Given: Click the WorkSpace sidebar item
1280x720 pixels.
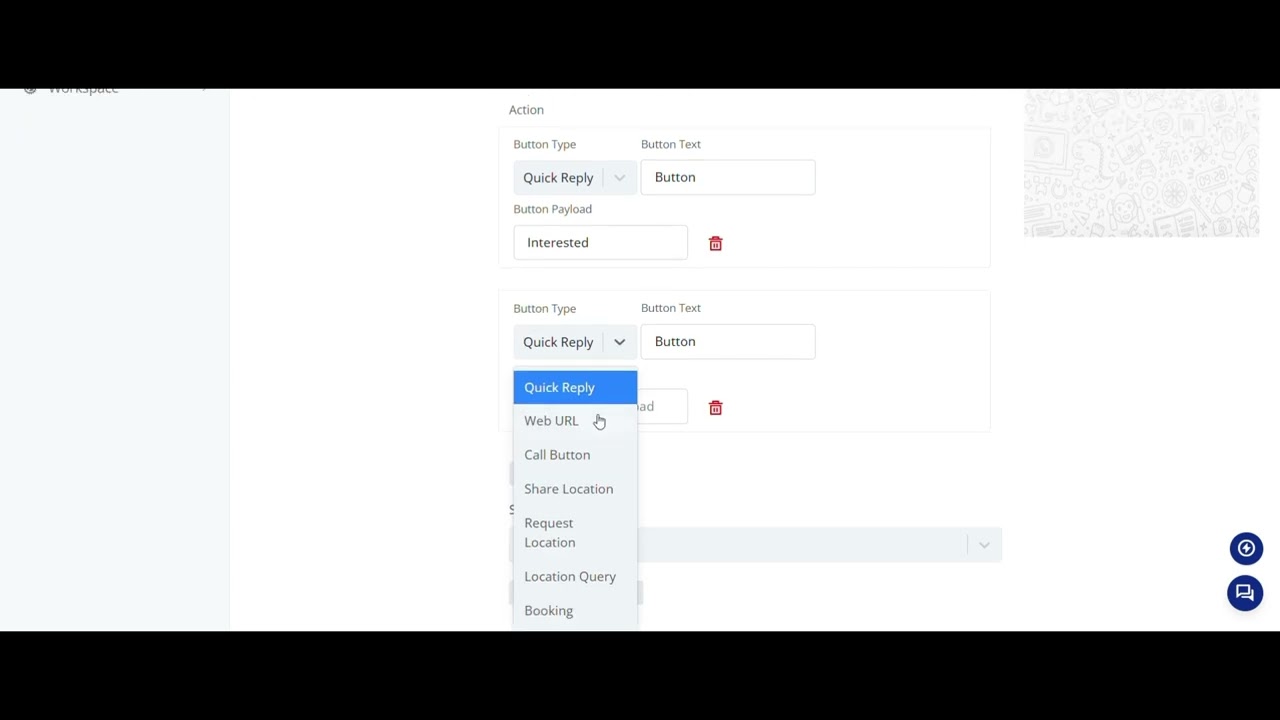Looking at the screenshot, I should click(x=83, y=89).
